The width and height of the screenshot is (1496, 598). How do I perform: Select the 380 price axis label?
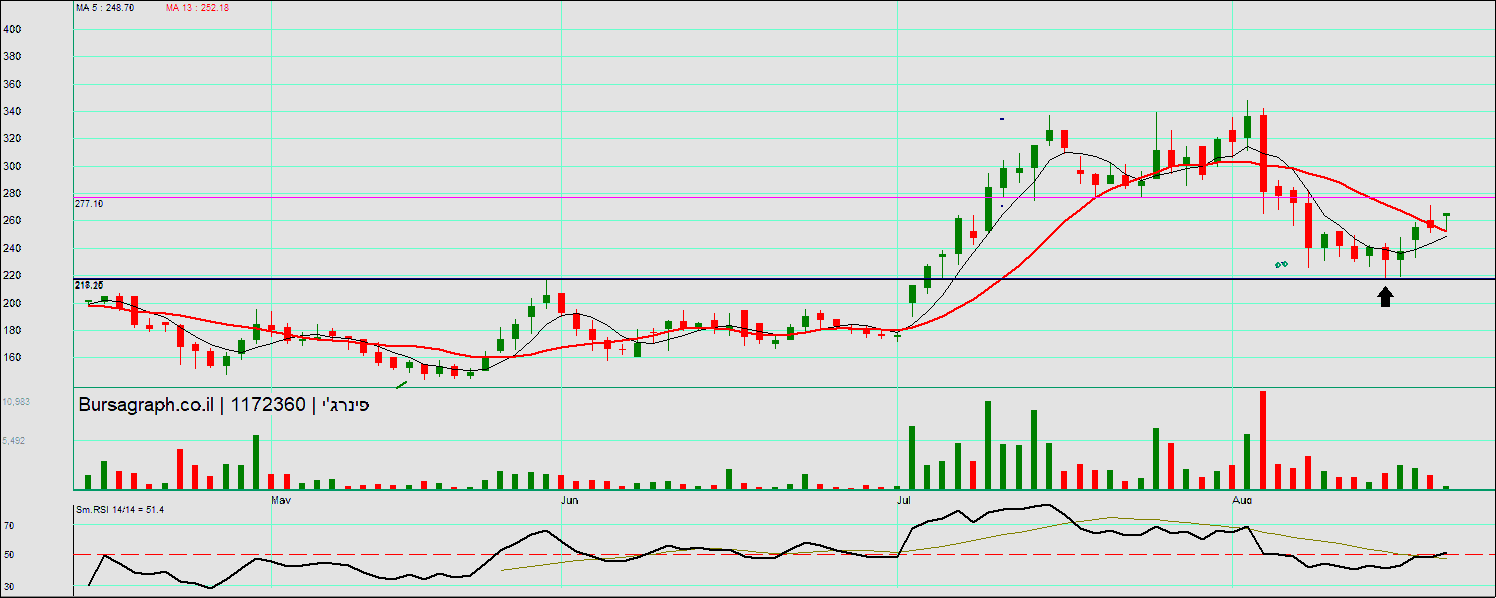coord(13,57)
